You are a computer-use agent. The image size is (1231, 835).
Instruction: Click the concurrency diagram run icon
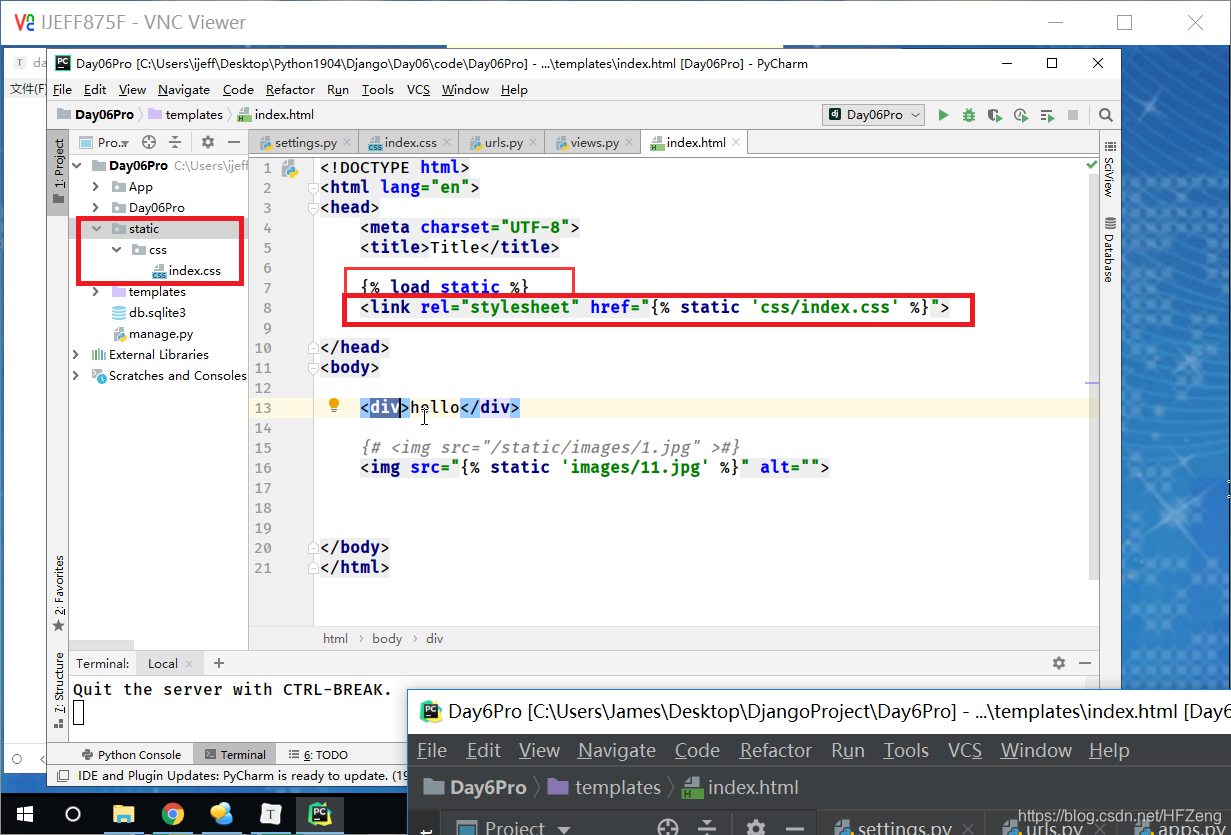click(1047, 115)
